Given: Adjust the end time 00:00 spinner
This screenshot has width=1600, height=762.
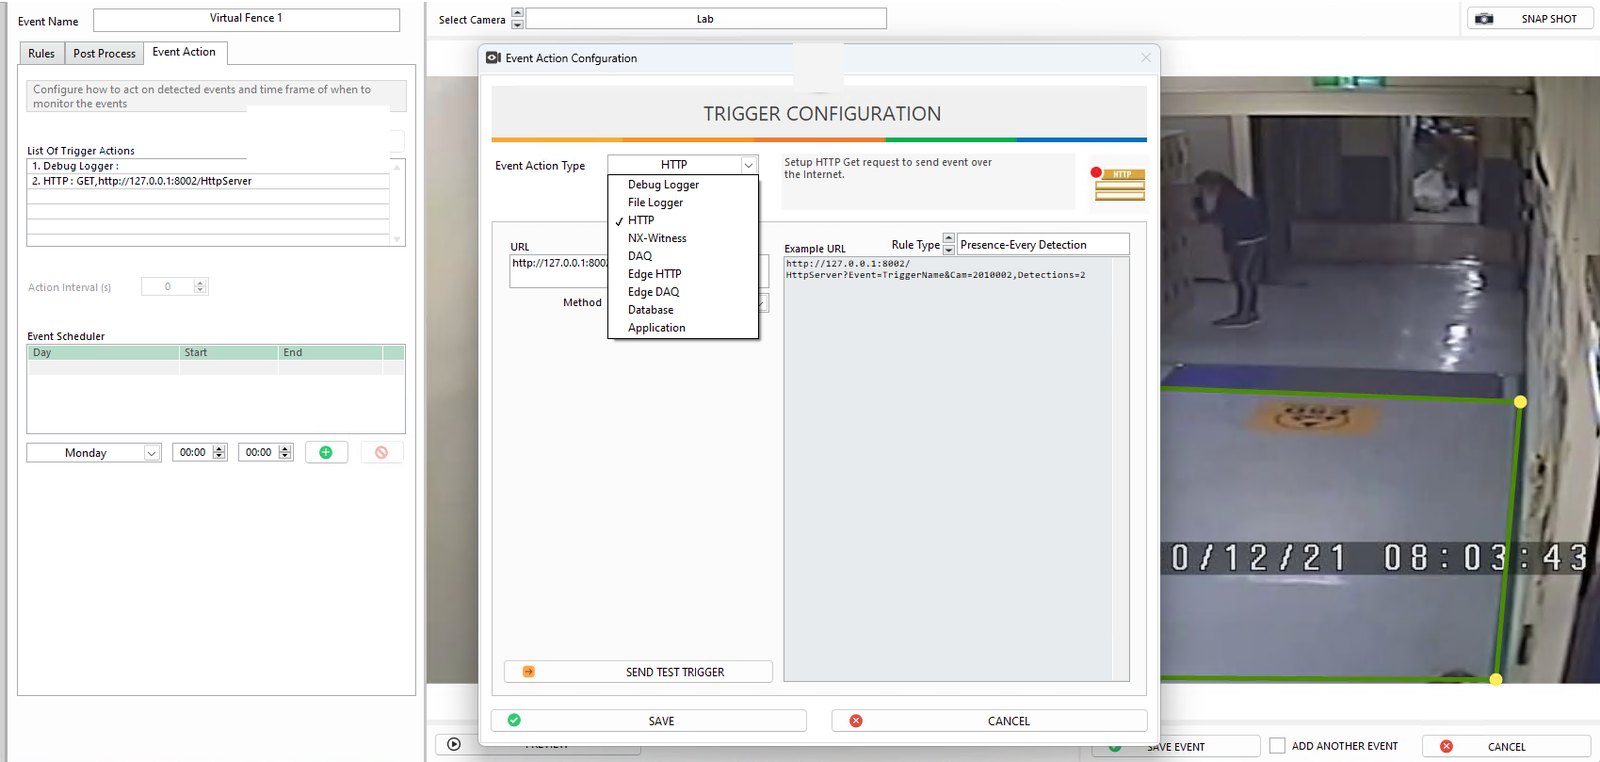Looking at the screenshot, I should pyautogui.click(x=285, y=452).
